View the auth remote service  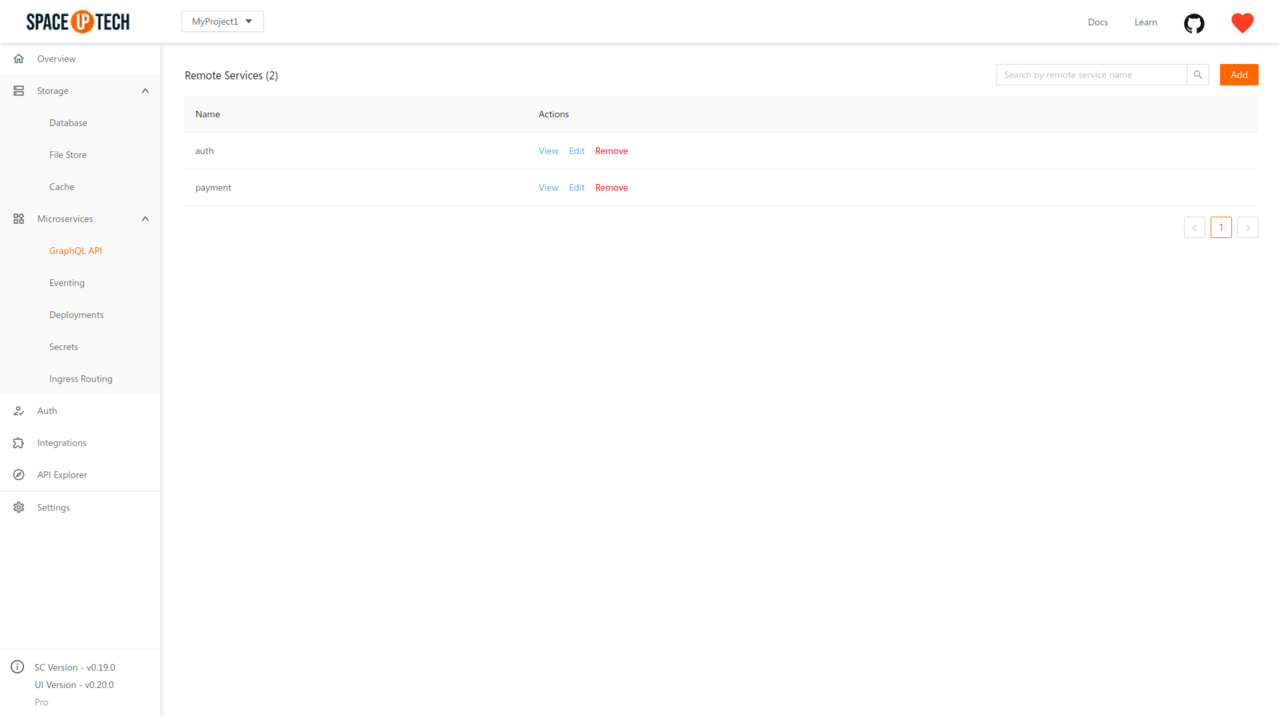click(x=548, y=151)
